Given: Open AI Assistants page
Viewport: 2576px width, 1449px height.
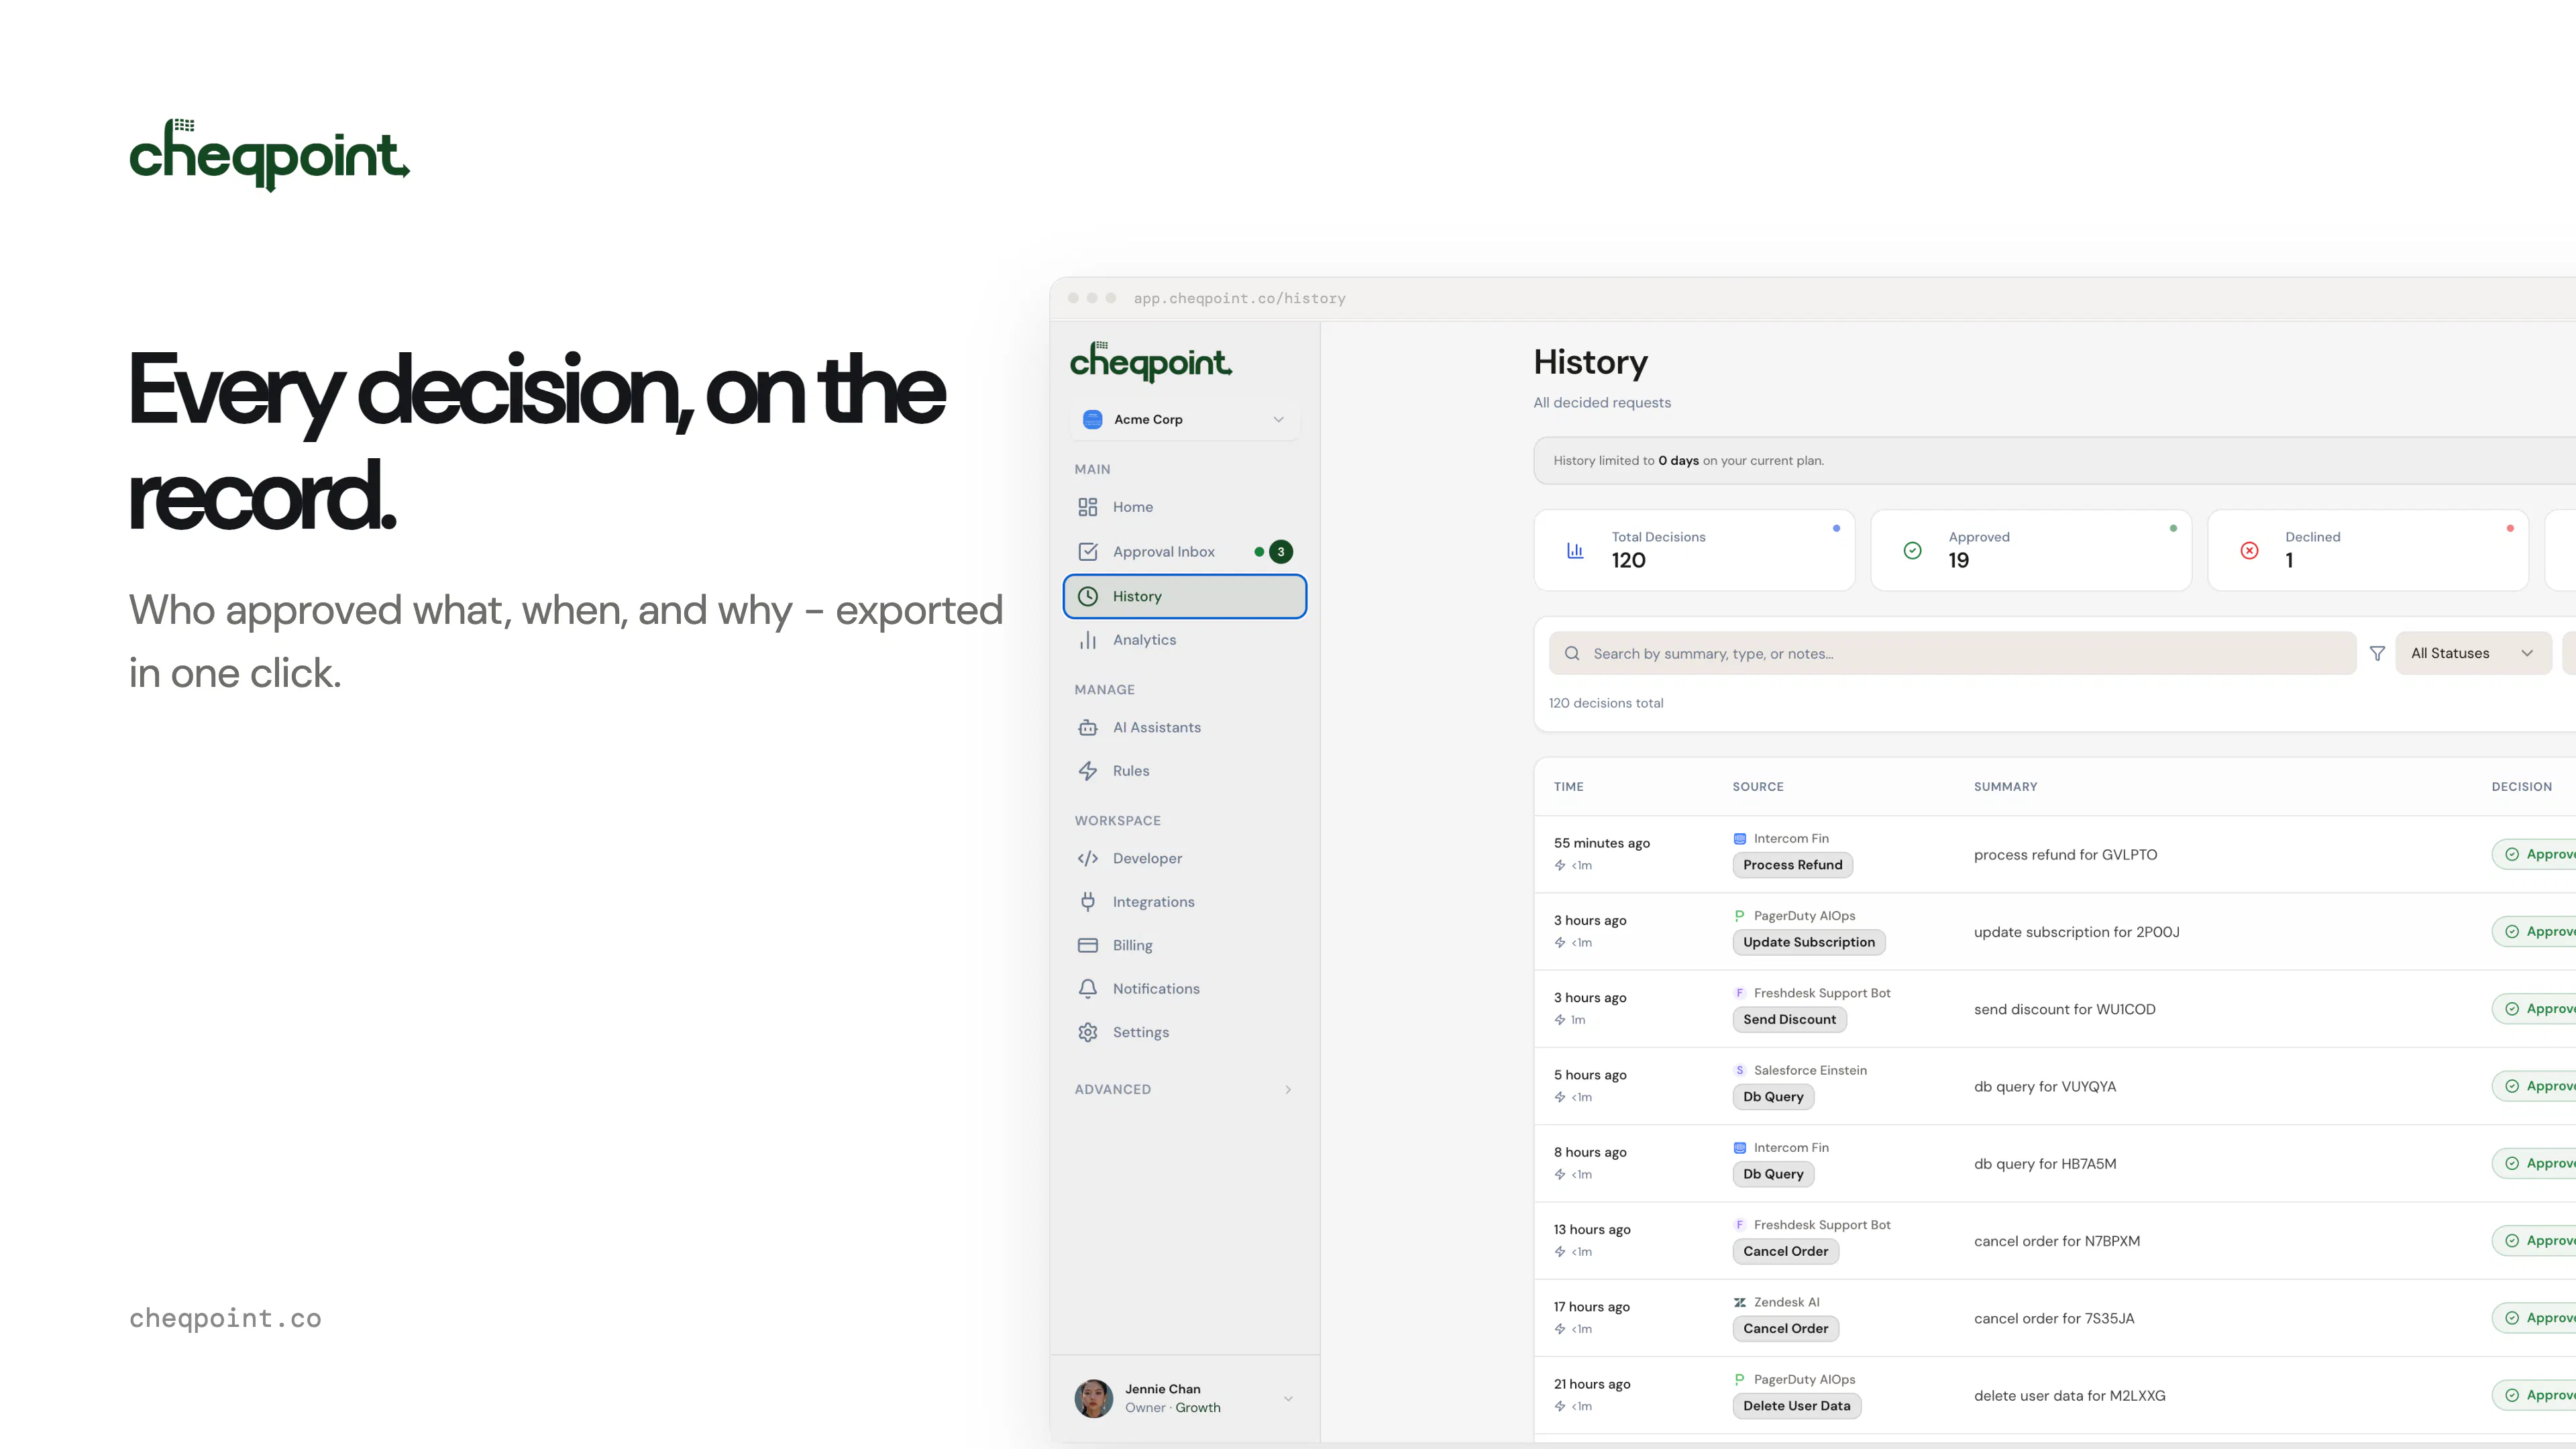Looking at the screenshot, I should click(1184, 727).
